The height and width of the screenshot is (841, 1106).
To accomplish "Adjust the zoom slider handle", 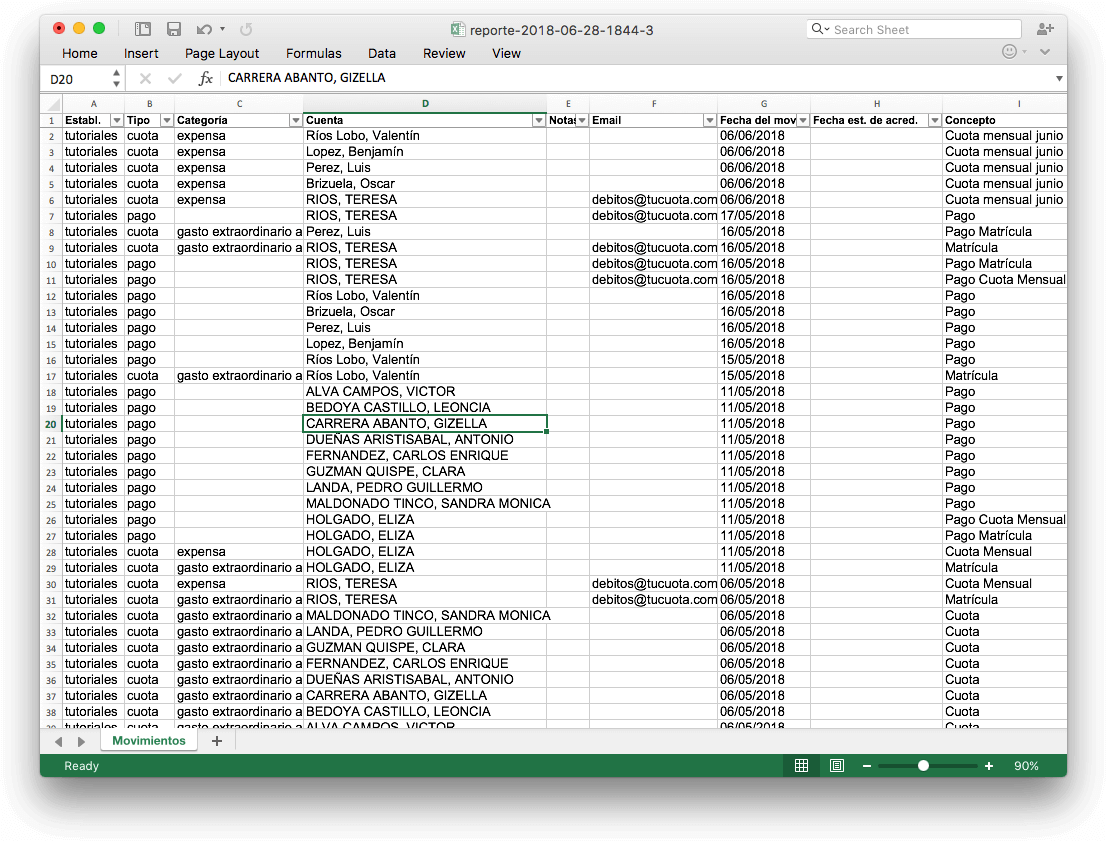I will tap(923, 766).
